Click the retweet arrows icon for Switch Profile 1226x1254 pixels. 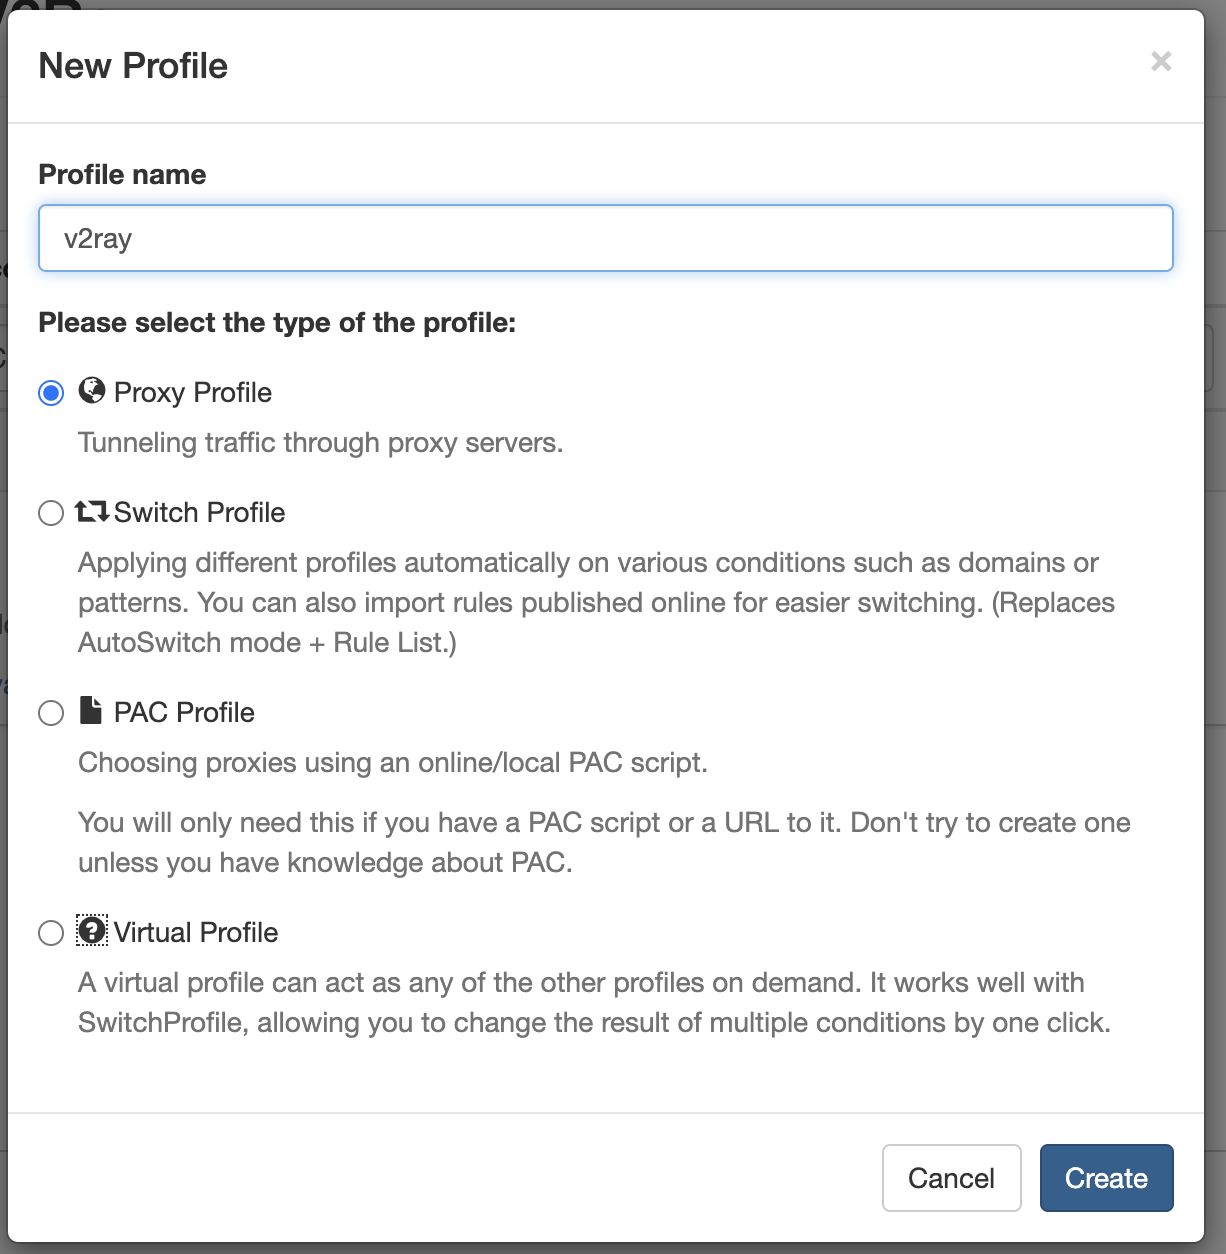[92, 512]
